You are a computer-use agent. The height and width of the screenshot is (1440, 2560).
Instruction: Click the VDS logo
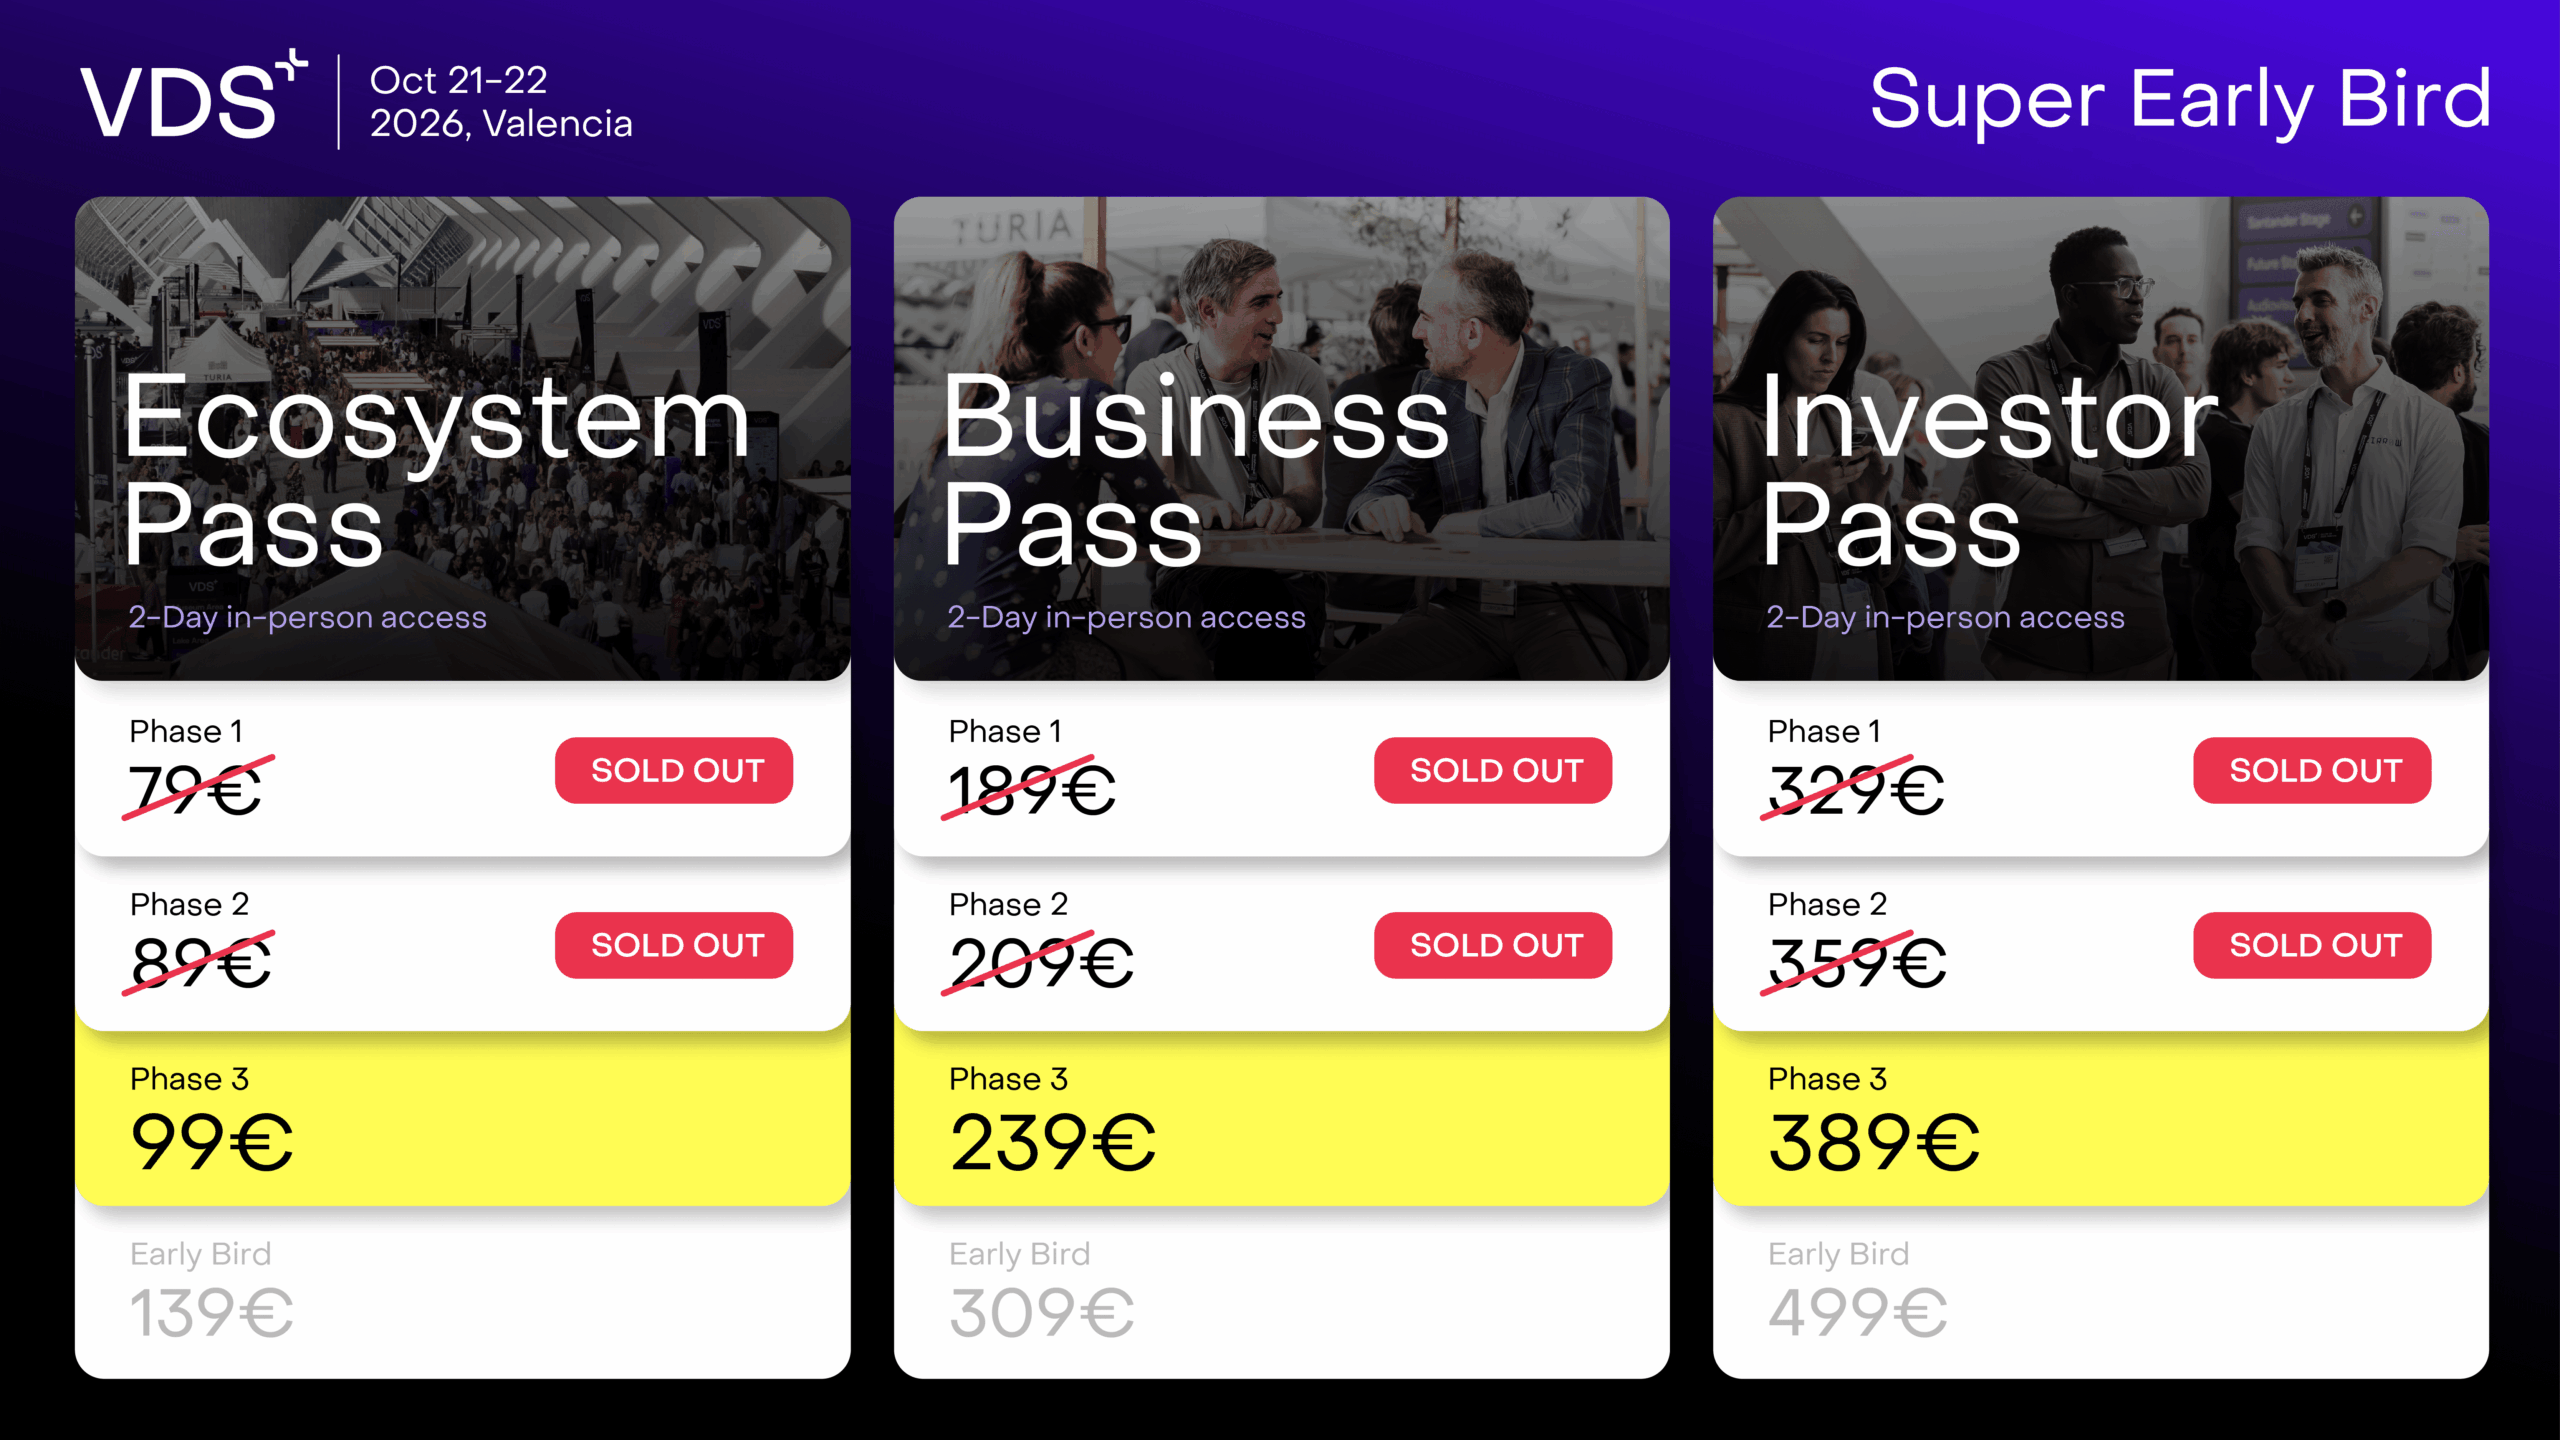[190, 100]
